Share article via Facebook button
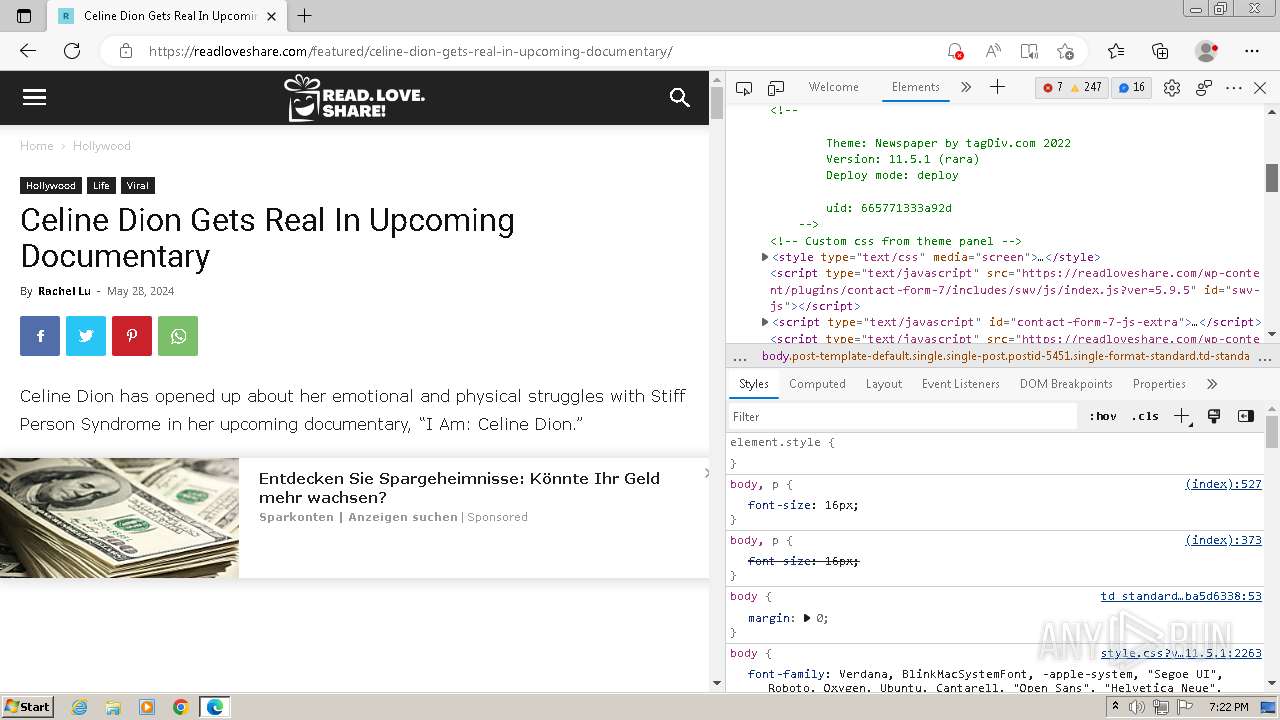Screen dimensions: 1280x720 point(40,336)
